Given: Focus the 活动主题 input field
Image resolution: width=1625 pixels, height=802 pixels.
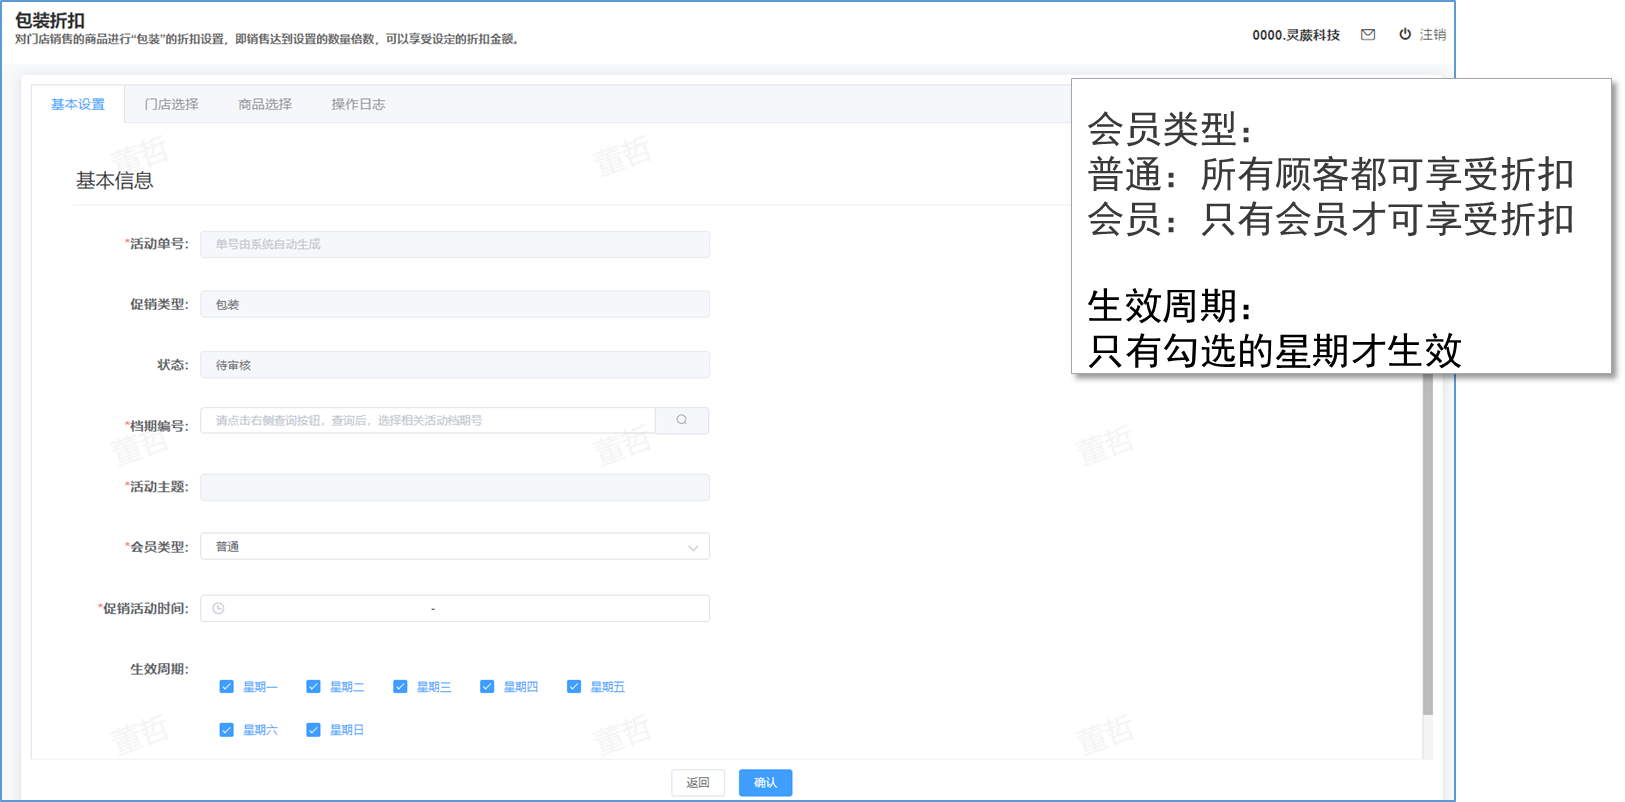Looking at the screenshot, I should point(455,487).
